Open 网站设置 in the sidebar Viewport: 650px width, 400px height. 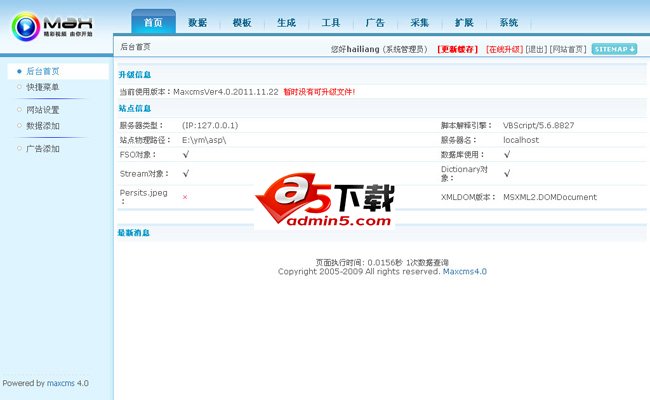click(43, 110)
